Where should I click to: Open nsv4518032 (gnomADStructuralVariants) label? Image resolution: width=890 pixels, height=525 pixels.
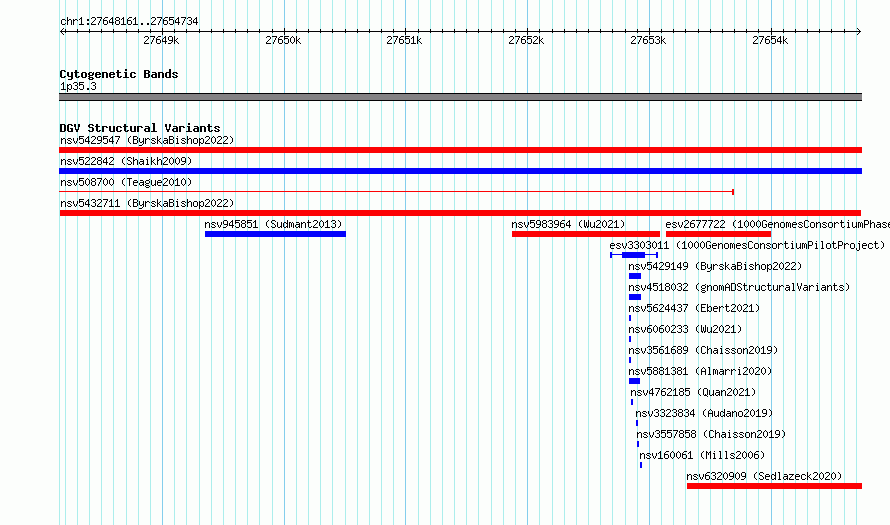point(739,287)
